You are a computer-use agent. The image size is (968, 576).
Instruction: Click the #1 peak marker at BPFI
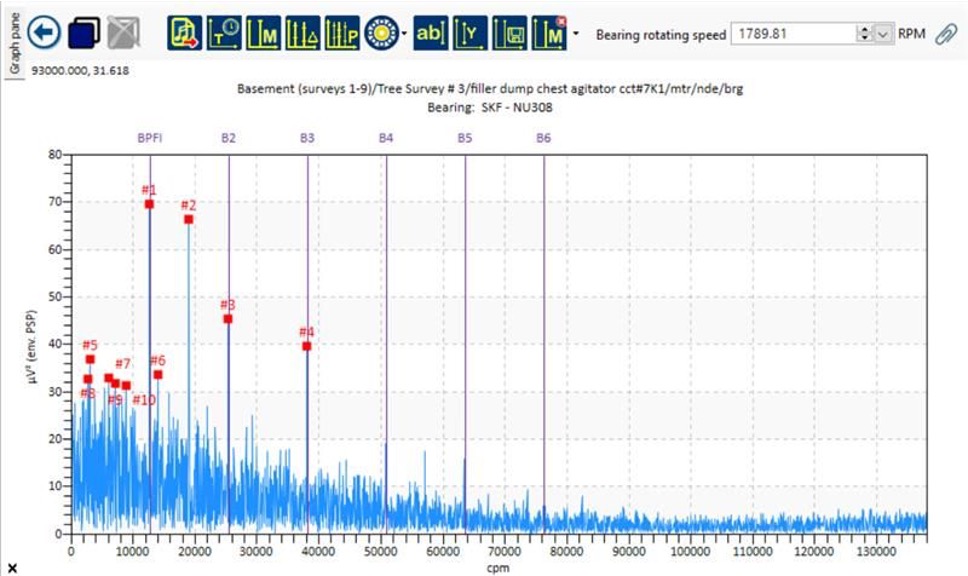[149, 204]
